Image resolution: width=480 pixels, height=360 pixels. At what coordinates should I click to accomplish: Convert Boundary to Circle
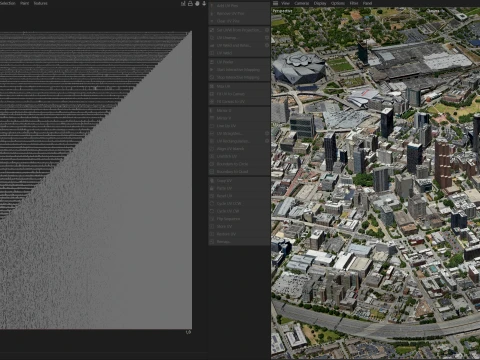click(239, 164)
